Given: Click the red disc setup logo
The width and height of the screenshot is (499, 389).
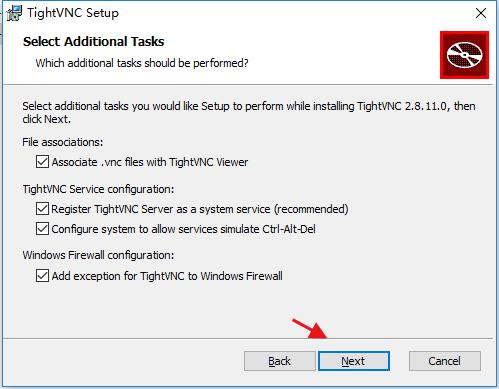Looking at the screenshot, I should [x=464, y=55].
